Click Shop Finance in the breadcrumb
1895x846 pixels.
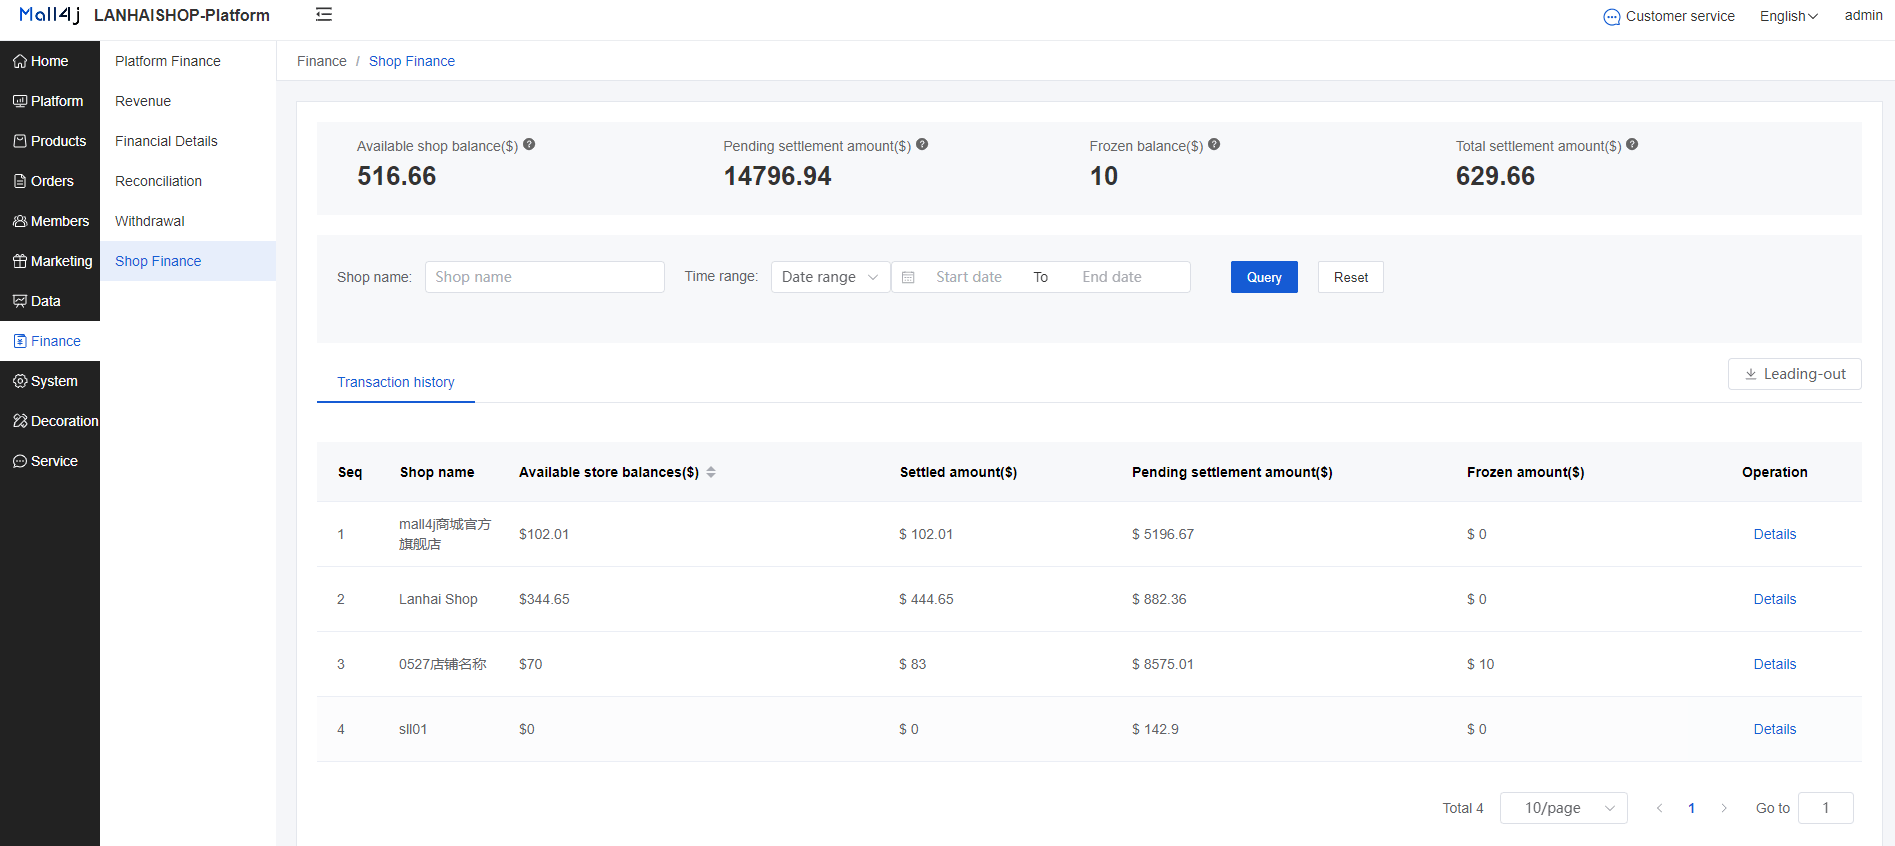click(x=412, y=61)
